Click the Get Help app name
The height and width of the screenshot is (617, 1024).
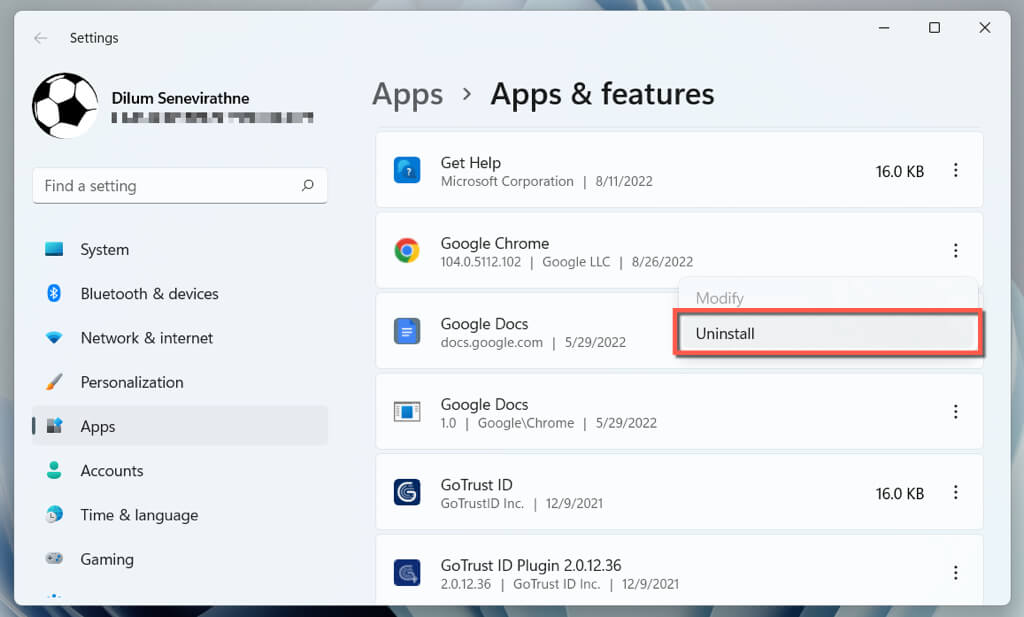tap(471, 163)
